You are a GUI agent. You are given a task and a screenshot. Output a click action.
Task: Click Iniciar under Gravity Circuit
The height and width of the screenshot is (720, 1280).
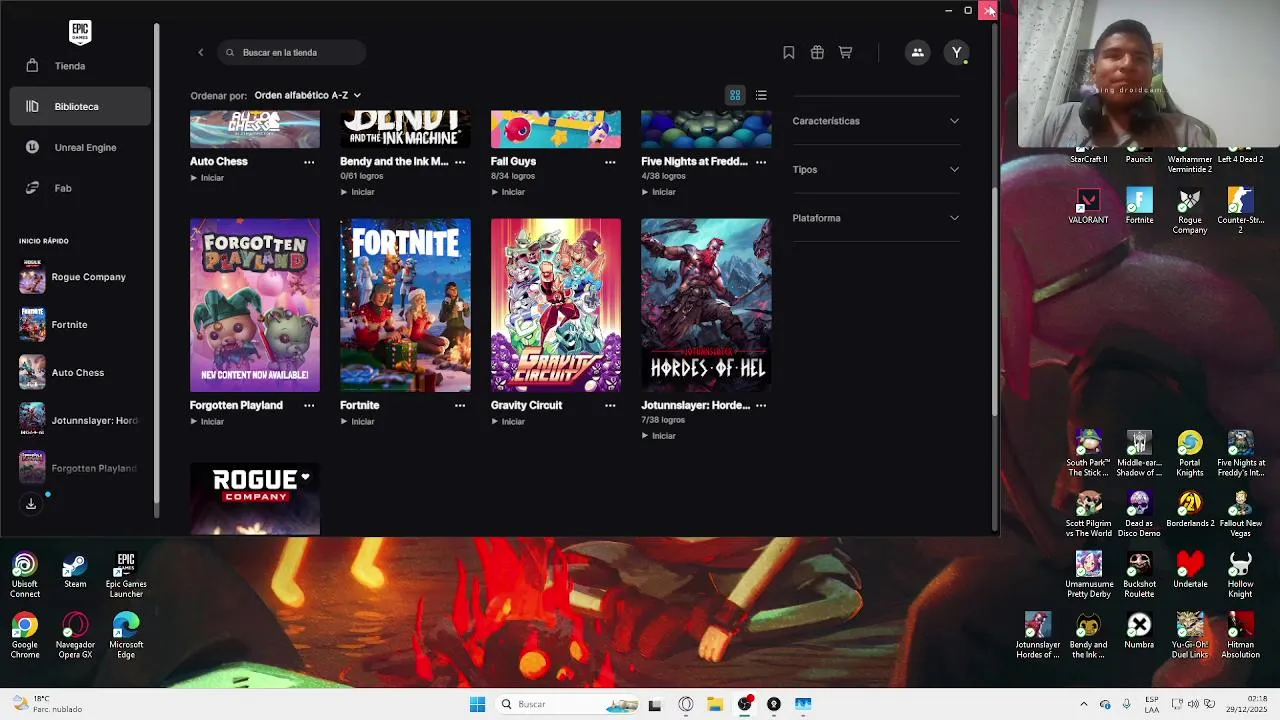point(508,422)
